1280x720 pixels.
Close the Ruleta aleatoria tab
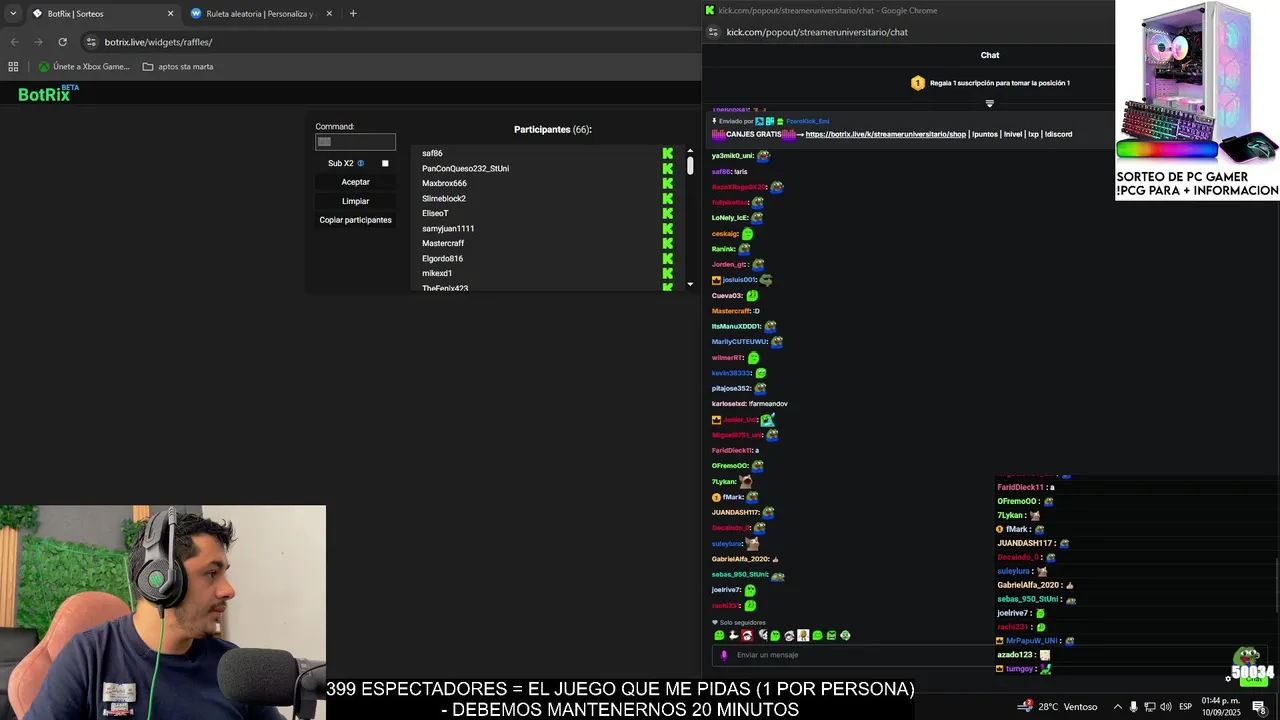328,14
